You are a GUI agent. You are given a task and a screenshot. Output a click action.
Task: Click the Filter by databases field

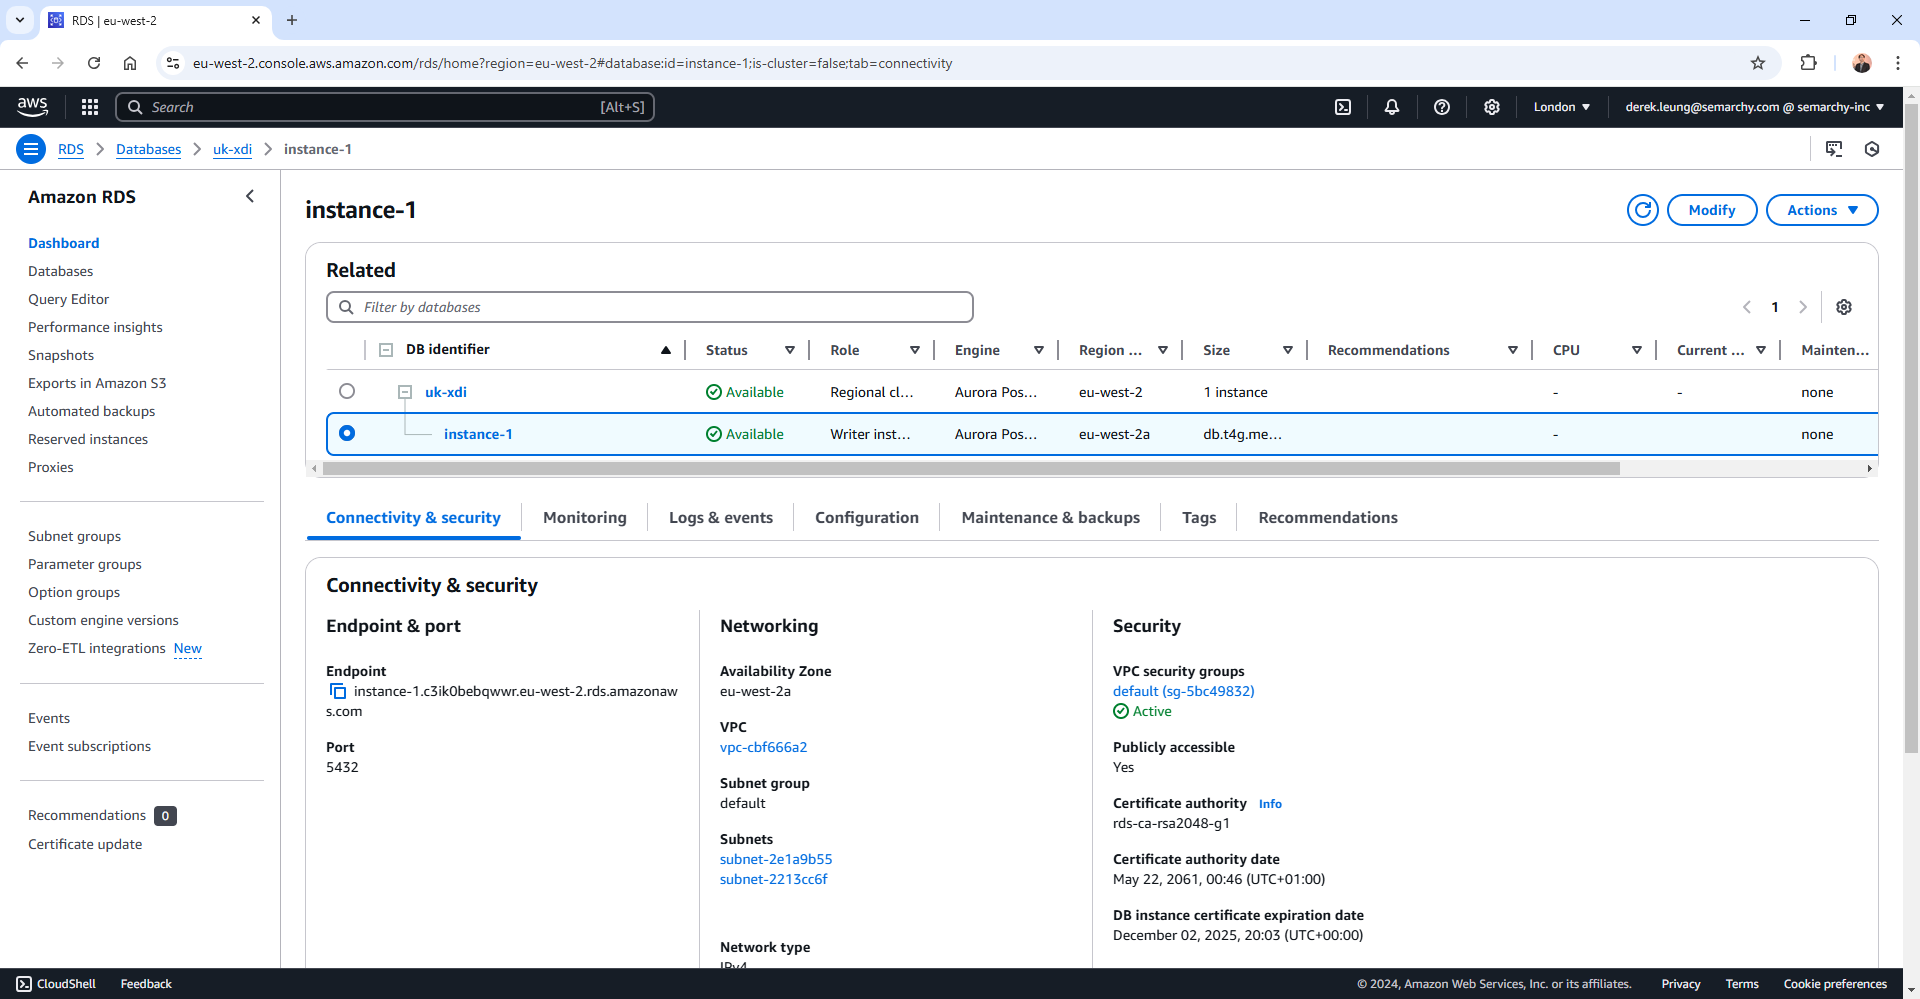coord(650,307)
